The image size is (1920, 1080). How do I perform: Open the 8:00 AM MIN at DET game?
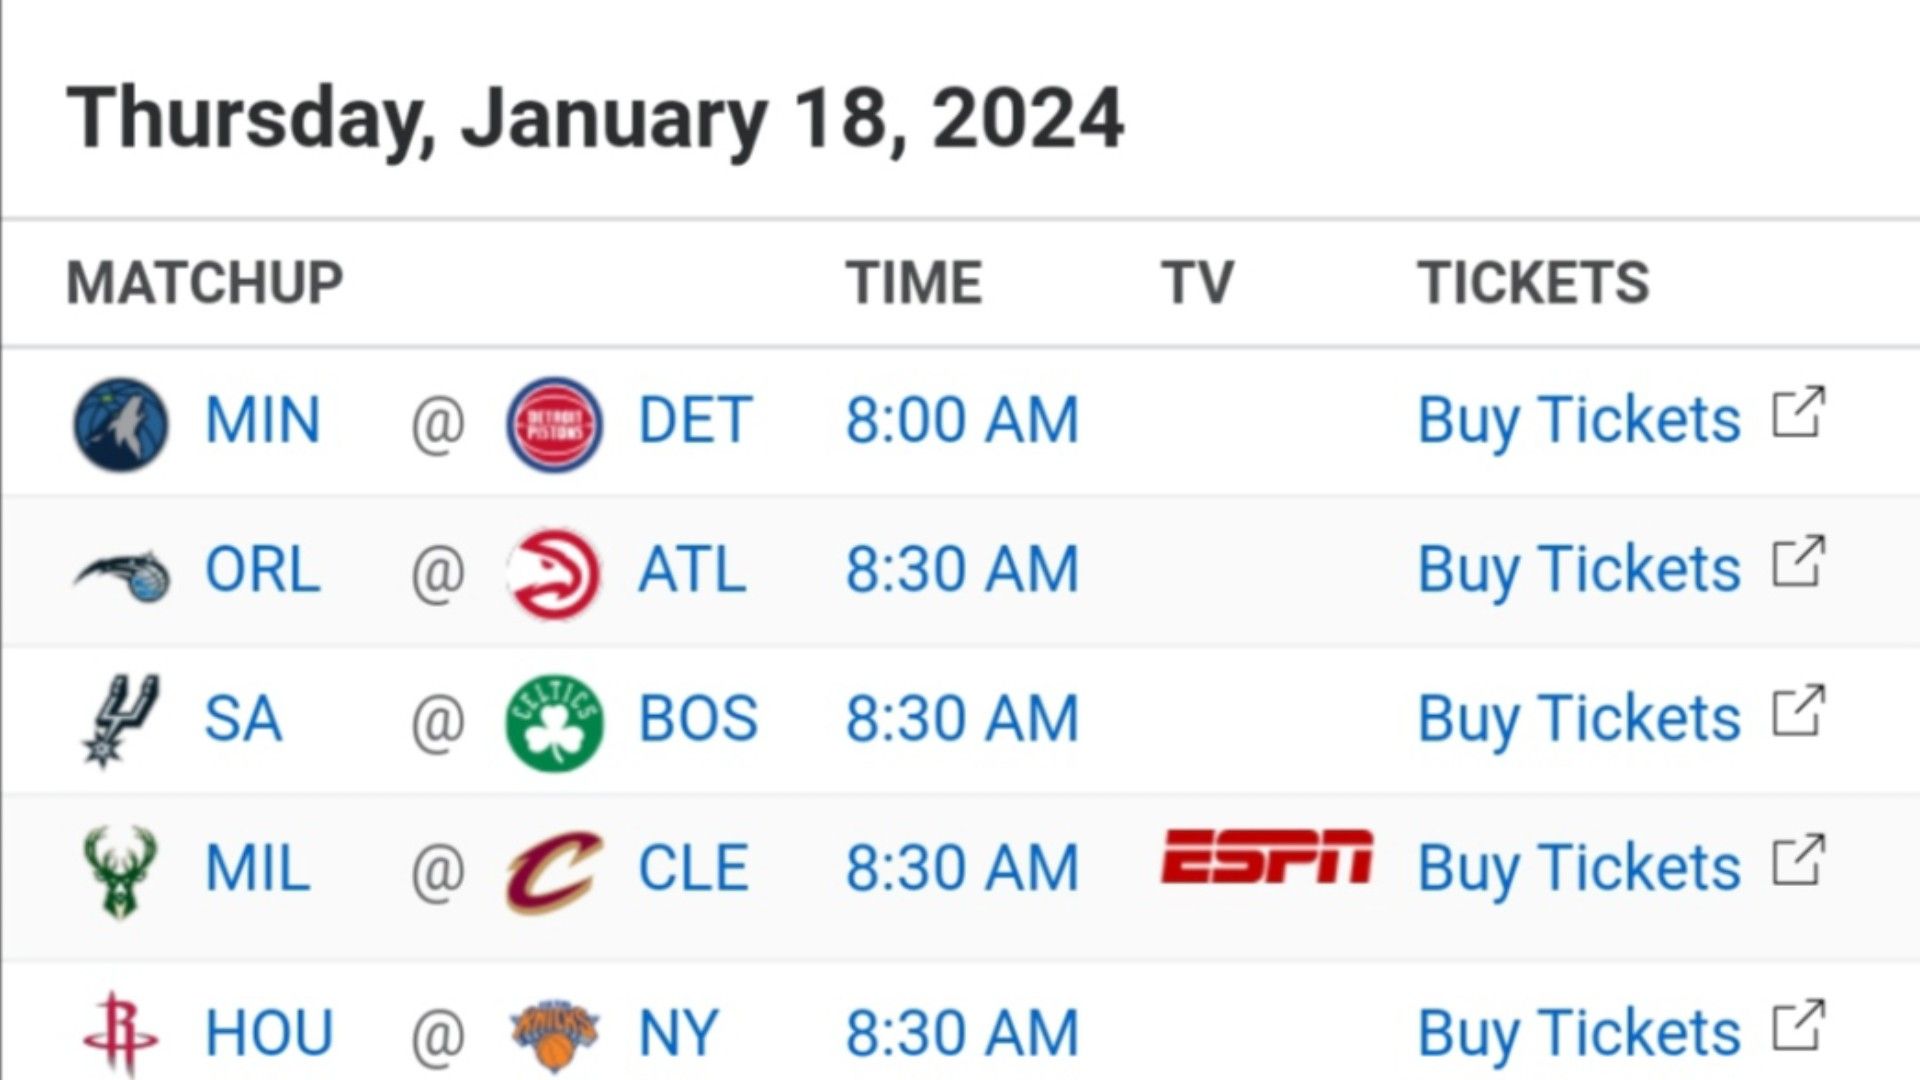pyautogui.click(x=962, y=420)
